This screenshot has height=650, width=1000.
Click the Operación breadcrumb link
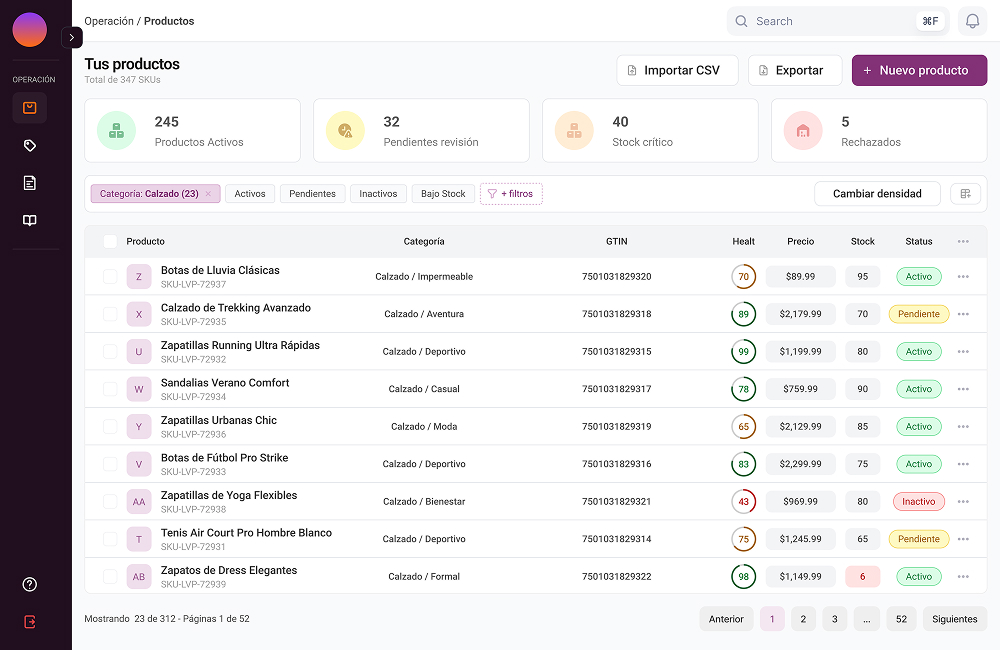tap(109, 21)
